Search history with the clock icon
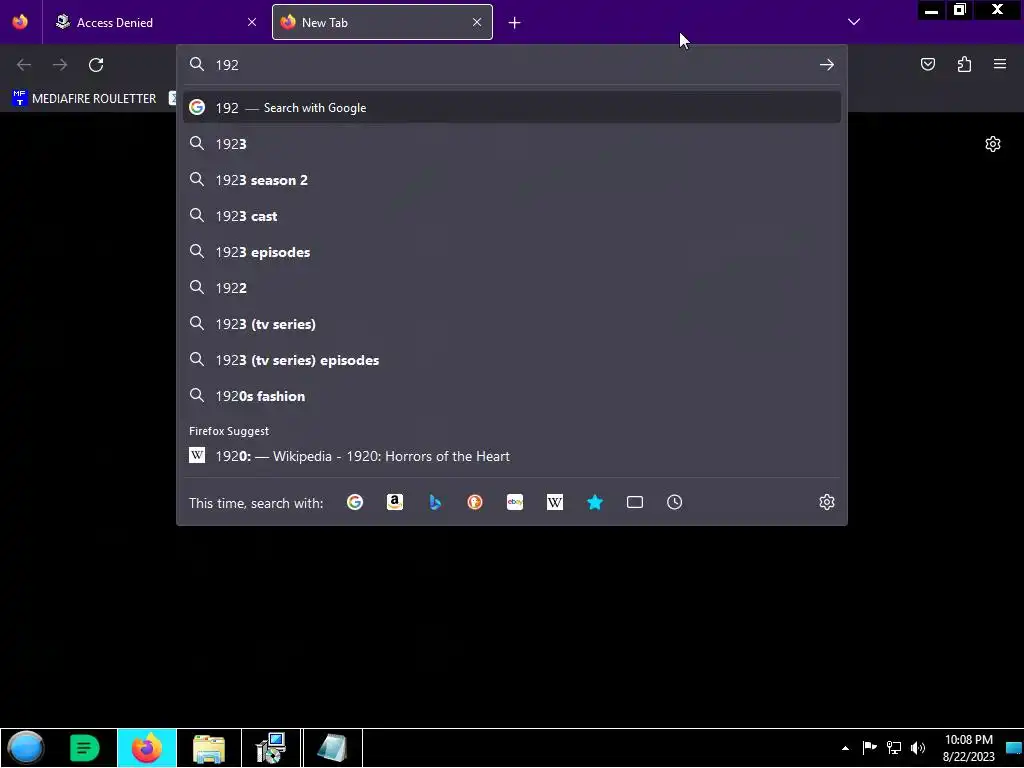 pos(675,502)
